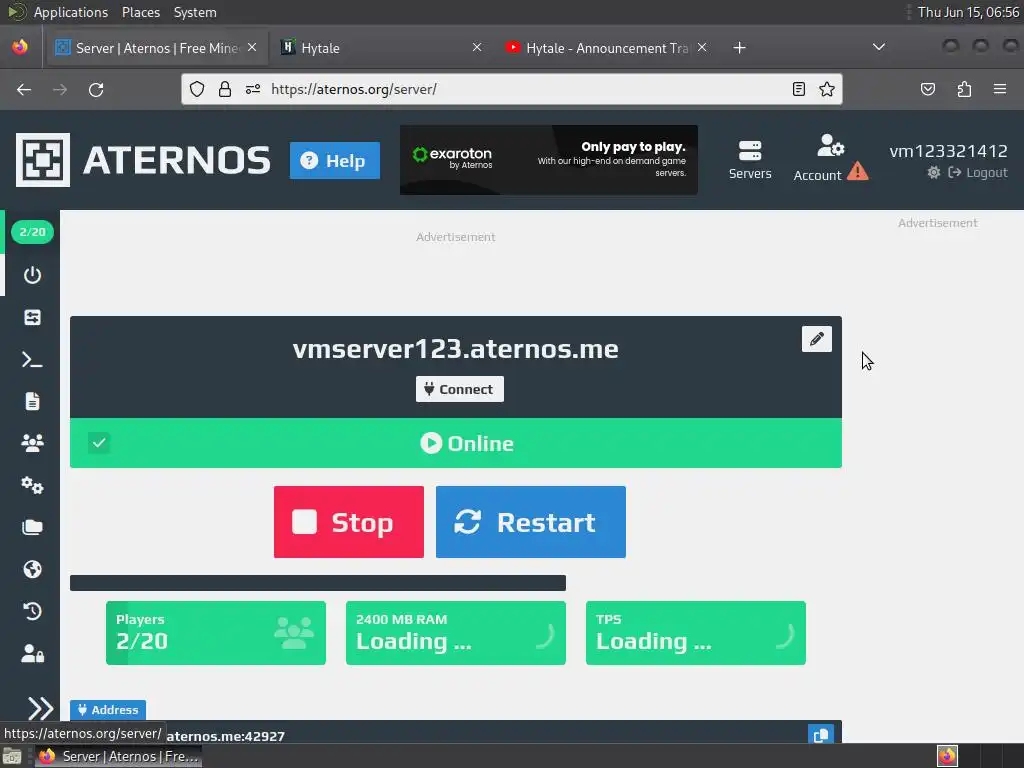The image size is (1024, 768).
Task: Open the exaroton advertisement banner
Action: pos(549,160)
